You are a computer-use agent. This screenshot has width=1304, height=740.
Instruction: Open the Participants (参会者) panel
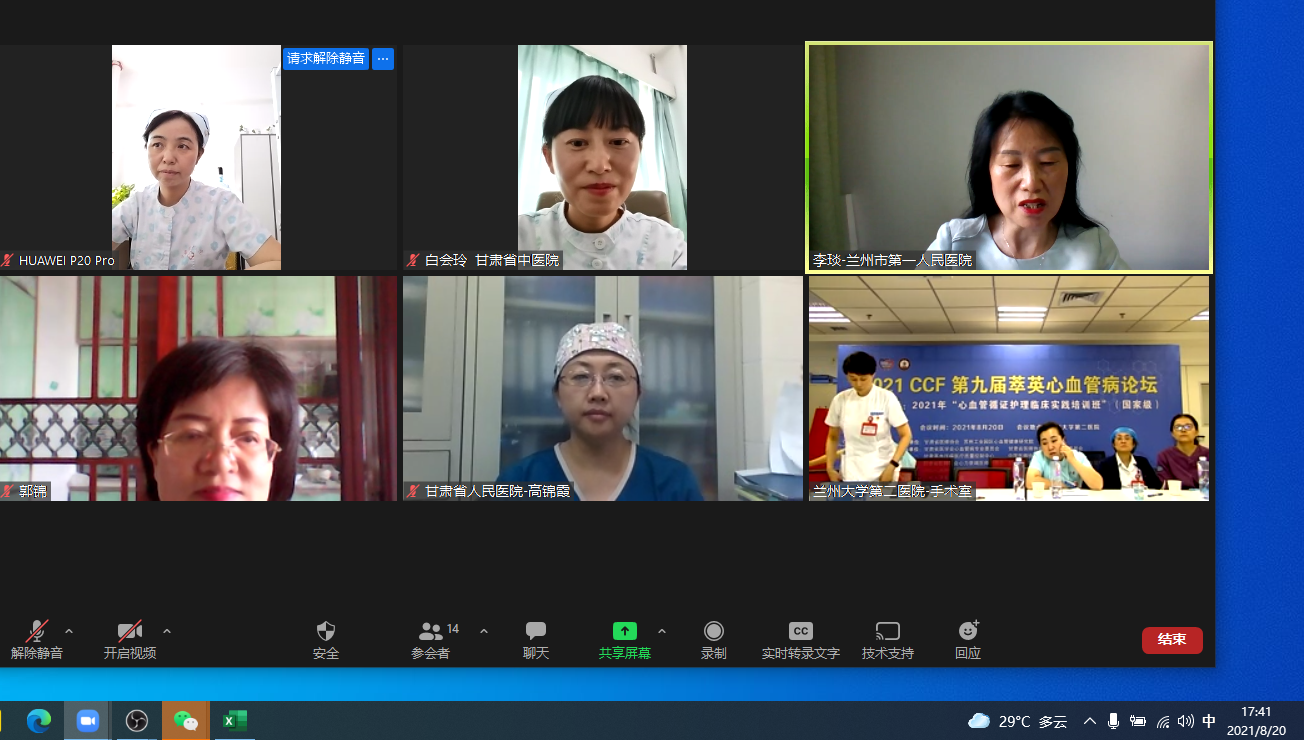[x=431, y=632]
